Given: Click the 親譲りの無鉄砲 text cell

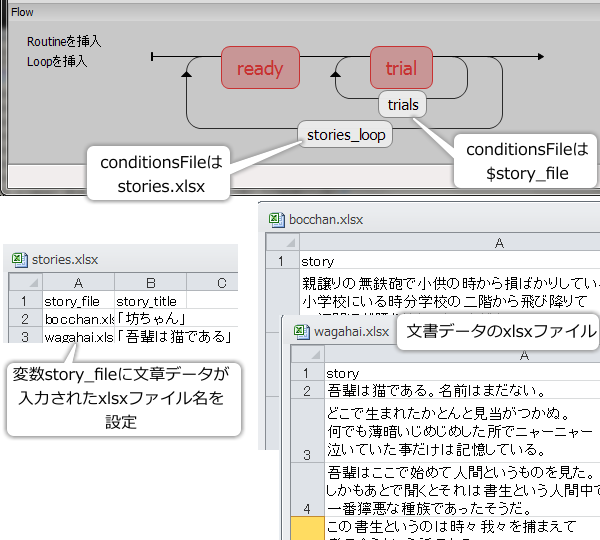Looking at the screenshot, I should 450,293.
